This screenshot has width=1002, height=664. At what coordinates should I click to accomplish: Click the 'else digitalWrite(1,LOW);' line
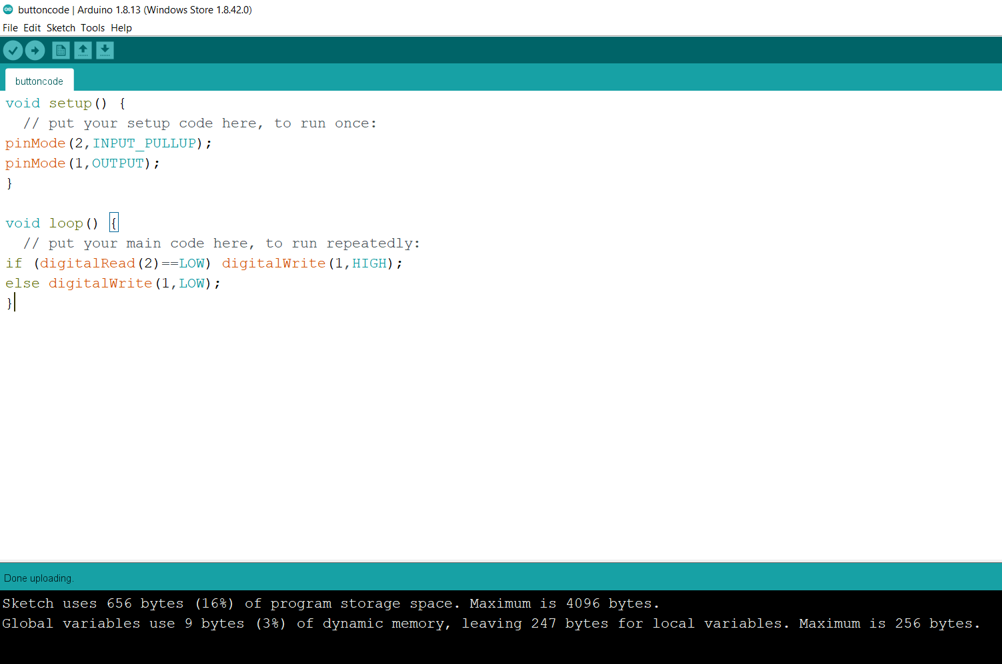(x=112, y=283)
